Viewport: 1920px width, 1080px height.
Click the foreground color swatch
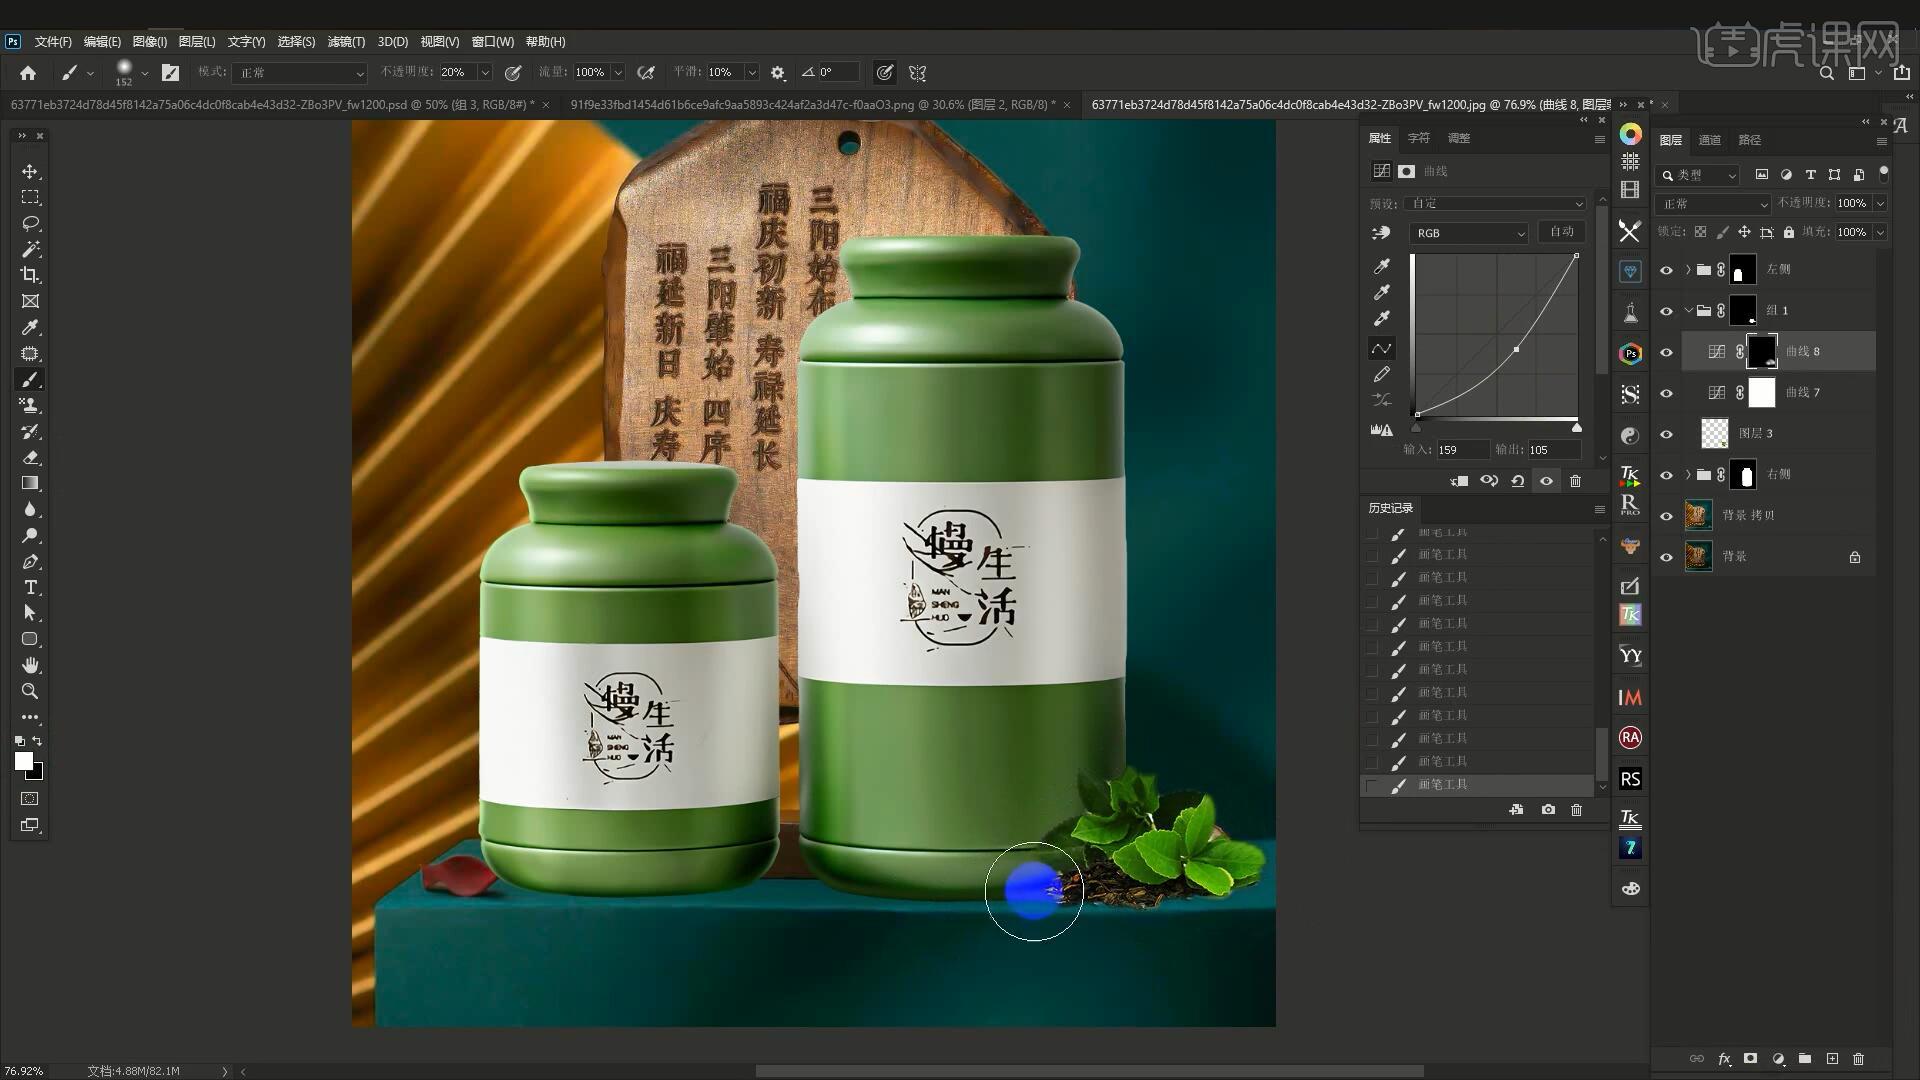click(x=24, y=762)
